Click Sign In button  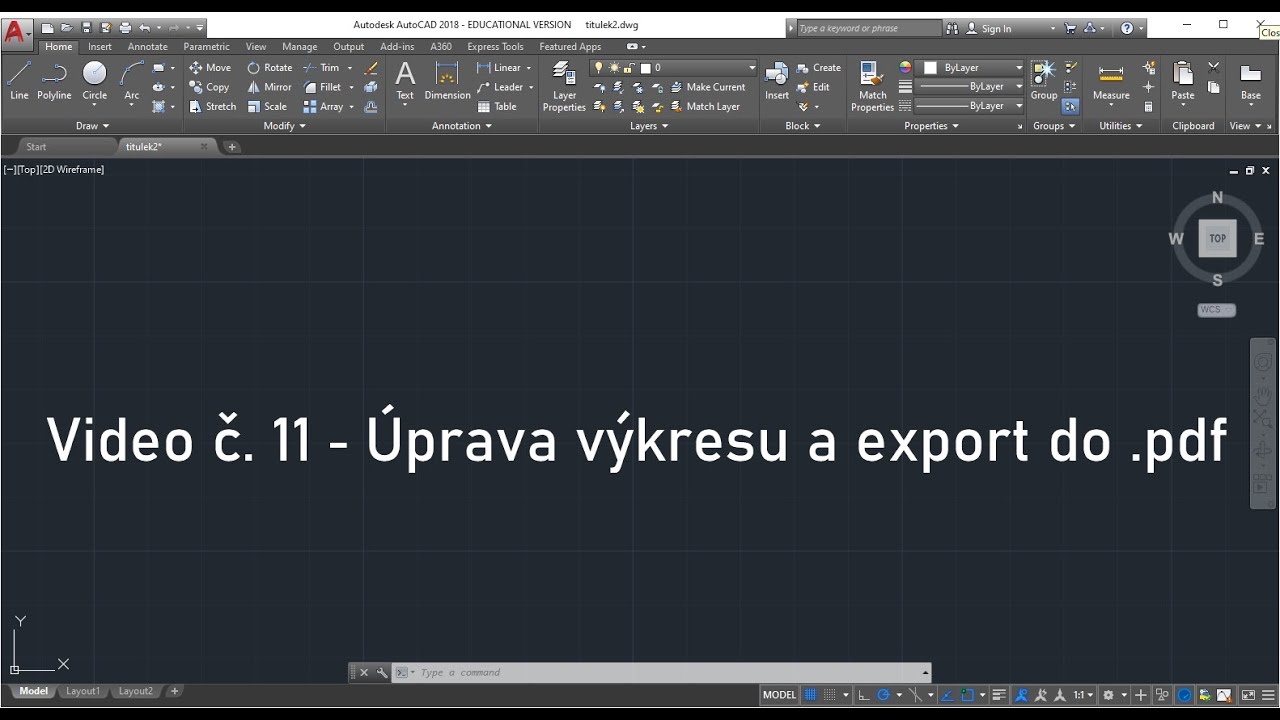(988, 28)
